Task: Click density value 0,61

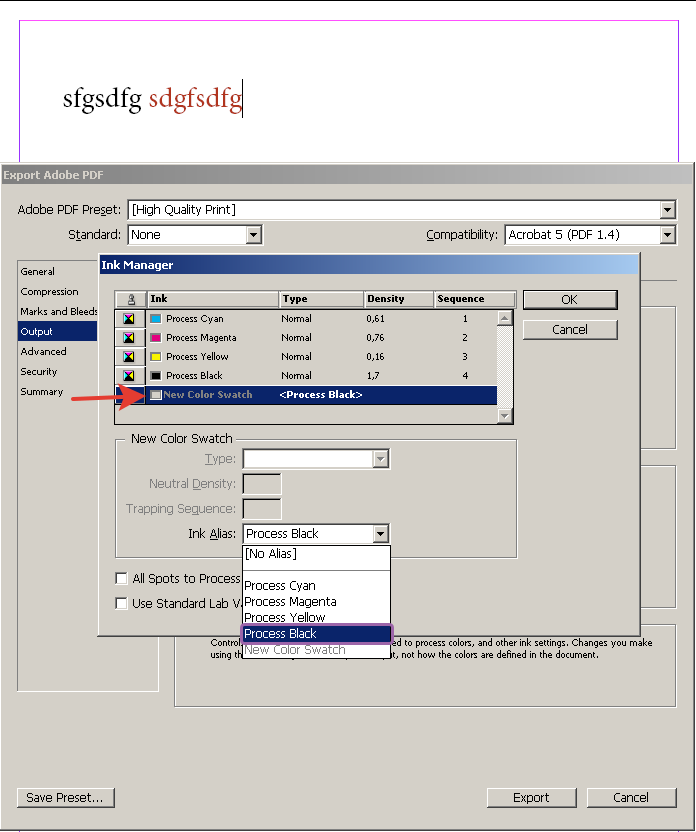Action: (375, 319)
